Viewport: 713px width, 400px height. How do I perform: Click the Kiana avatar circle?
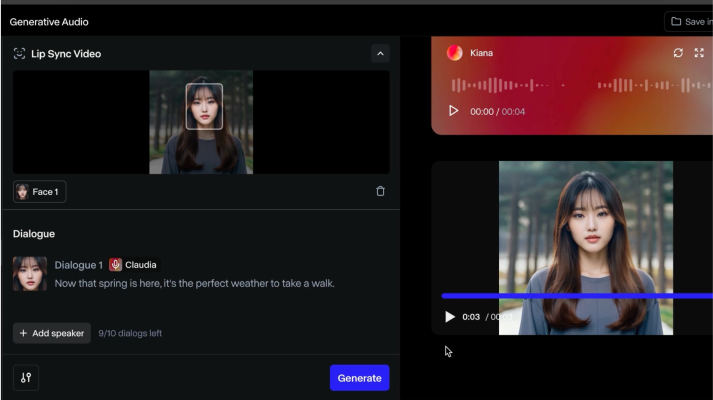click(454, 53)
